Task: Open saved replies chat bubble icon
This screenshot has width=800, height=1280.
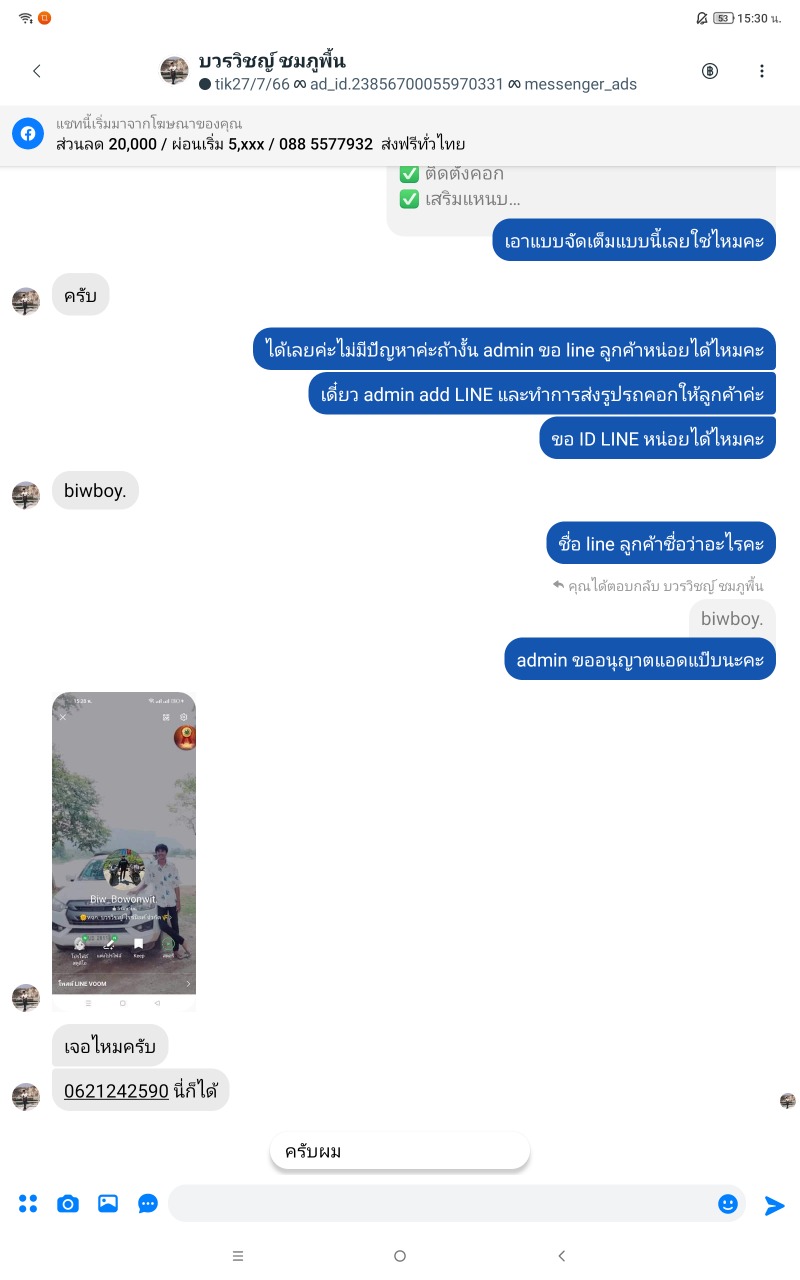Action: point(148,1204)
